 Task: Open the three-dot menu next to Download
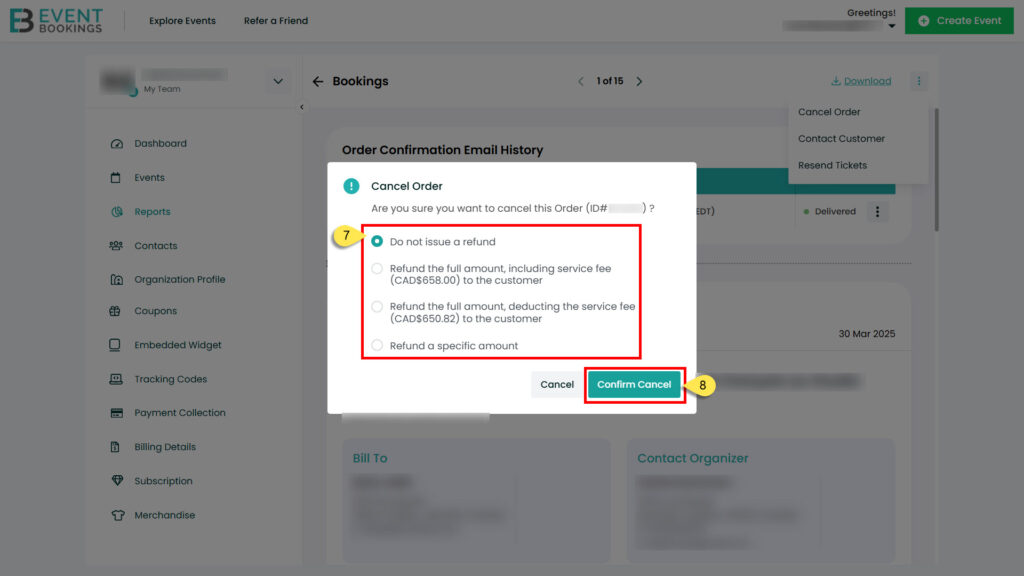(919, 81)
